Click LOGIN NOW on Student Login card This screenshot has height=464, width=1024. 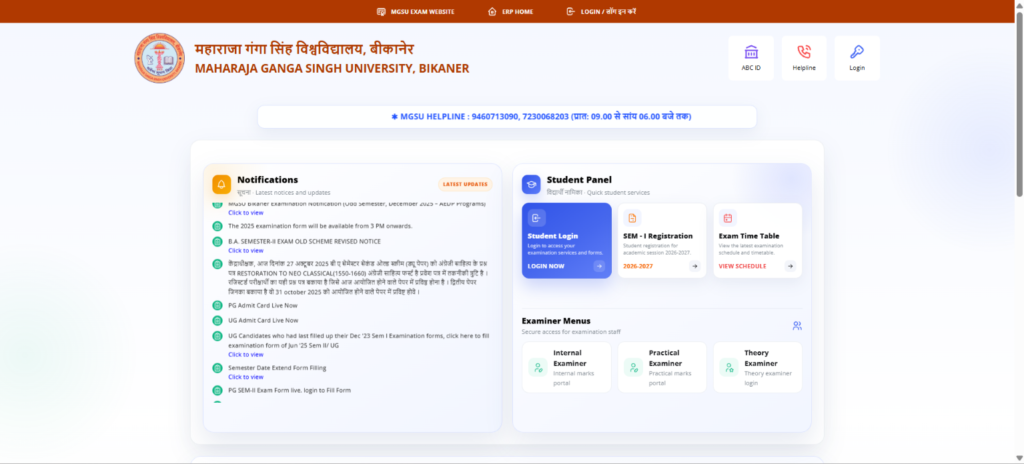546,266
